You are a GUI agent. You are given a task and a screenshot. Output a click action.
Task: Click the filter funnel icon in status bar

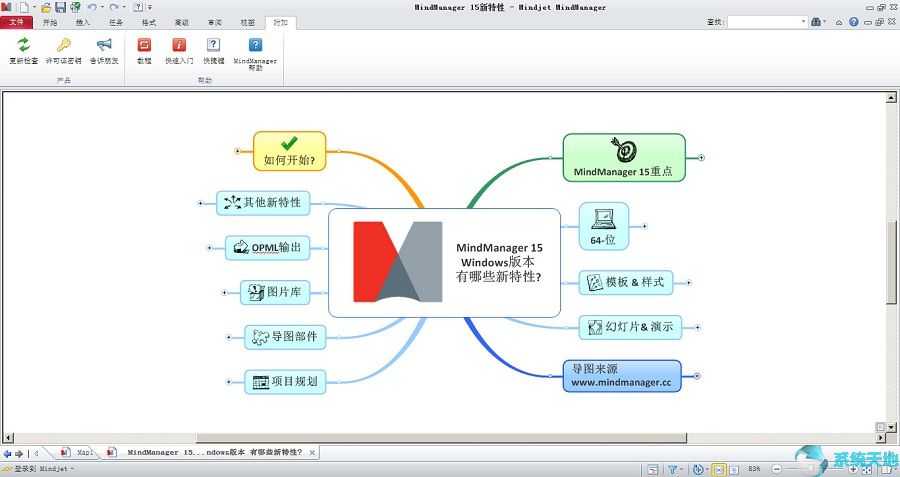click(673, 470)
